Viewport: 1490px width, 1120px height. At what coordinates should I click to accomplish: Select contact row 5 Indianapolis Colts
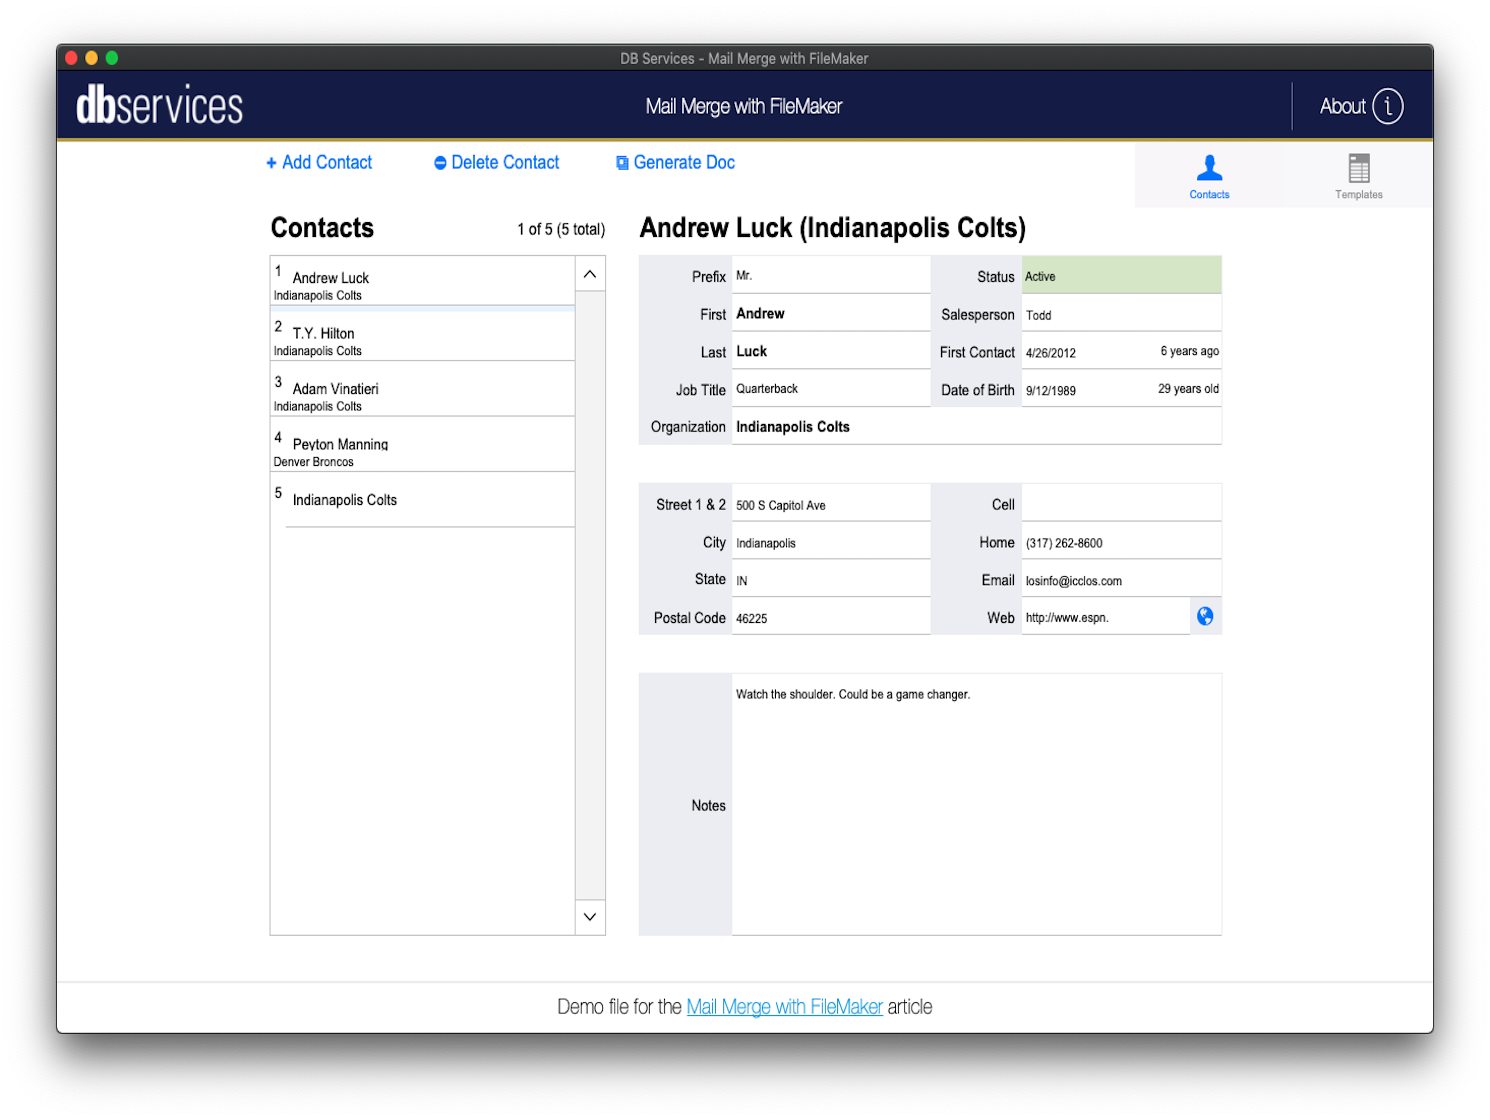(422, 500)
